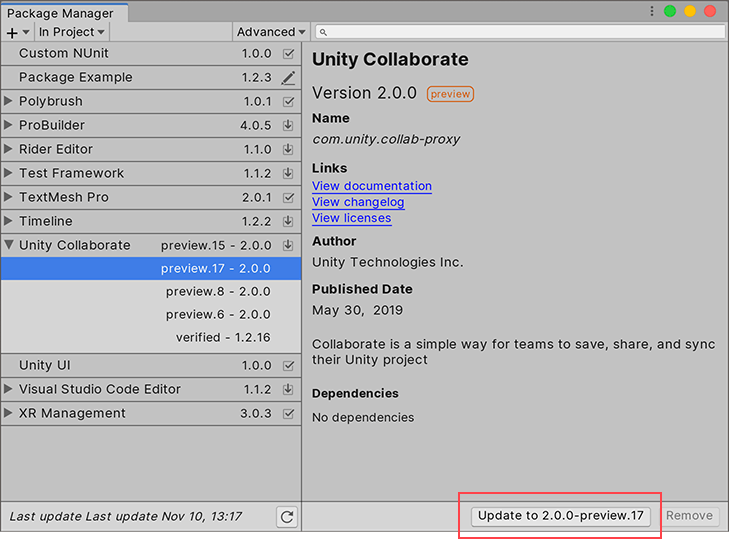Open the In Project scope dropdown
Screen dimensions: 729x550
pos(72,32)
